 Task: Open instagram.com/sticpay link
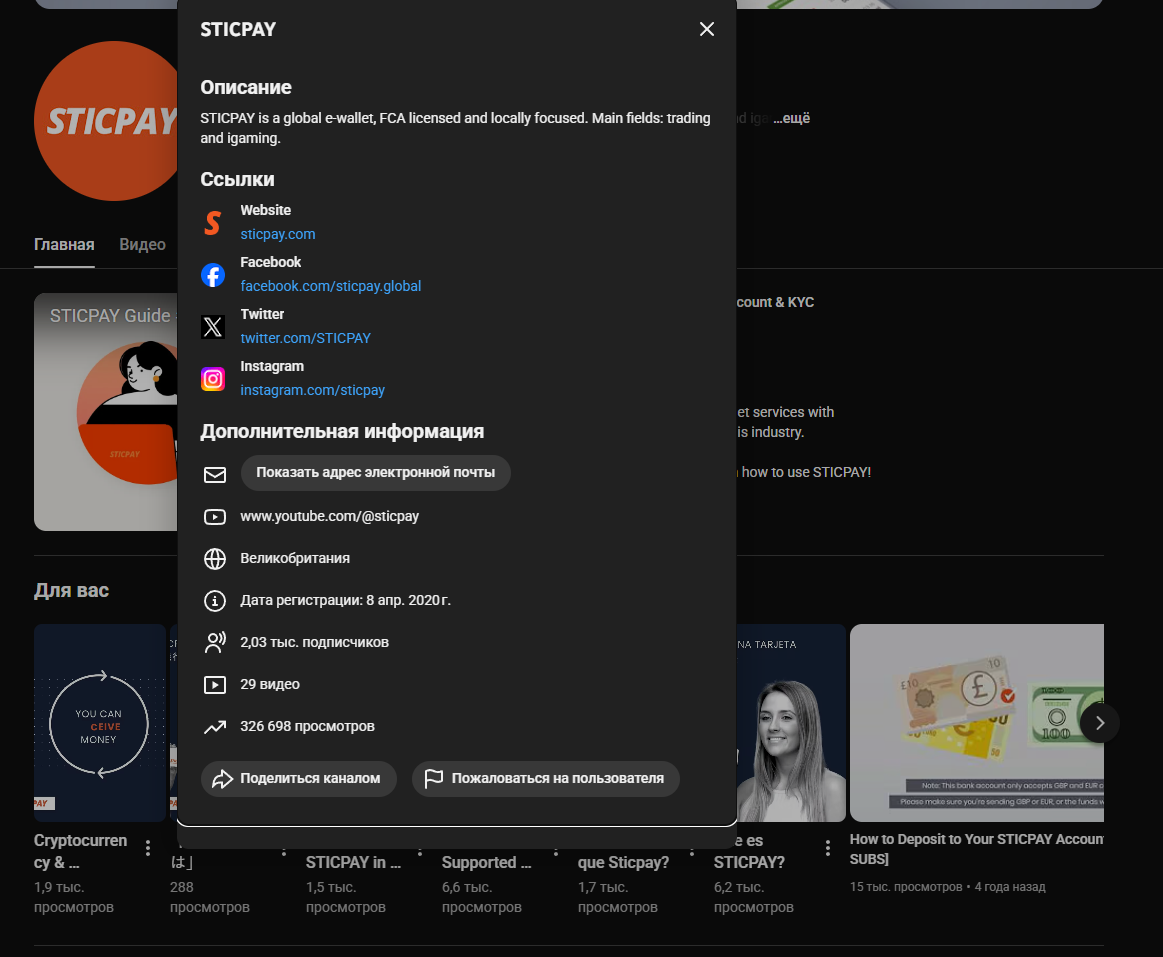(x=312, y=389)
